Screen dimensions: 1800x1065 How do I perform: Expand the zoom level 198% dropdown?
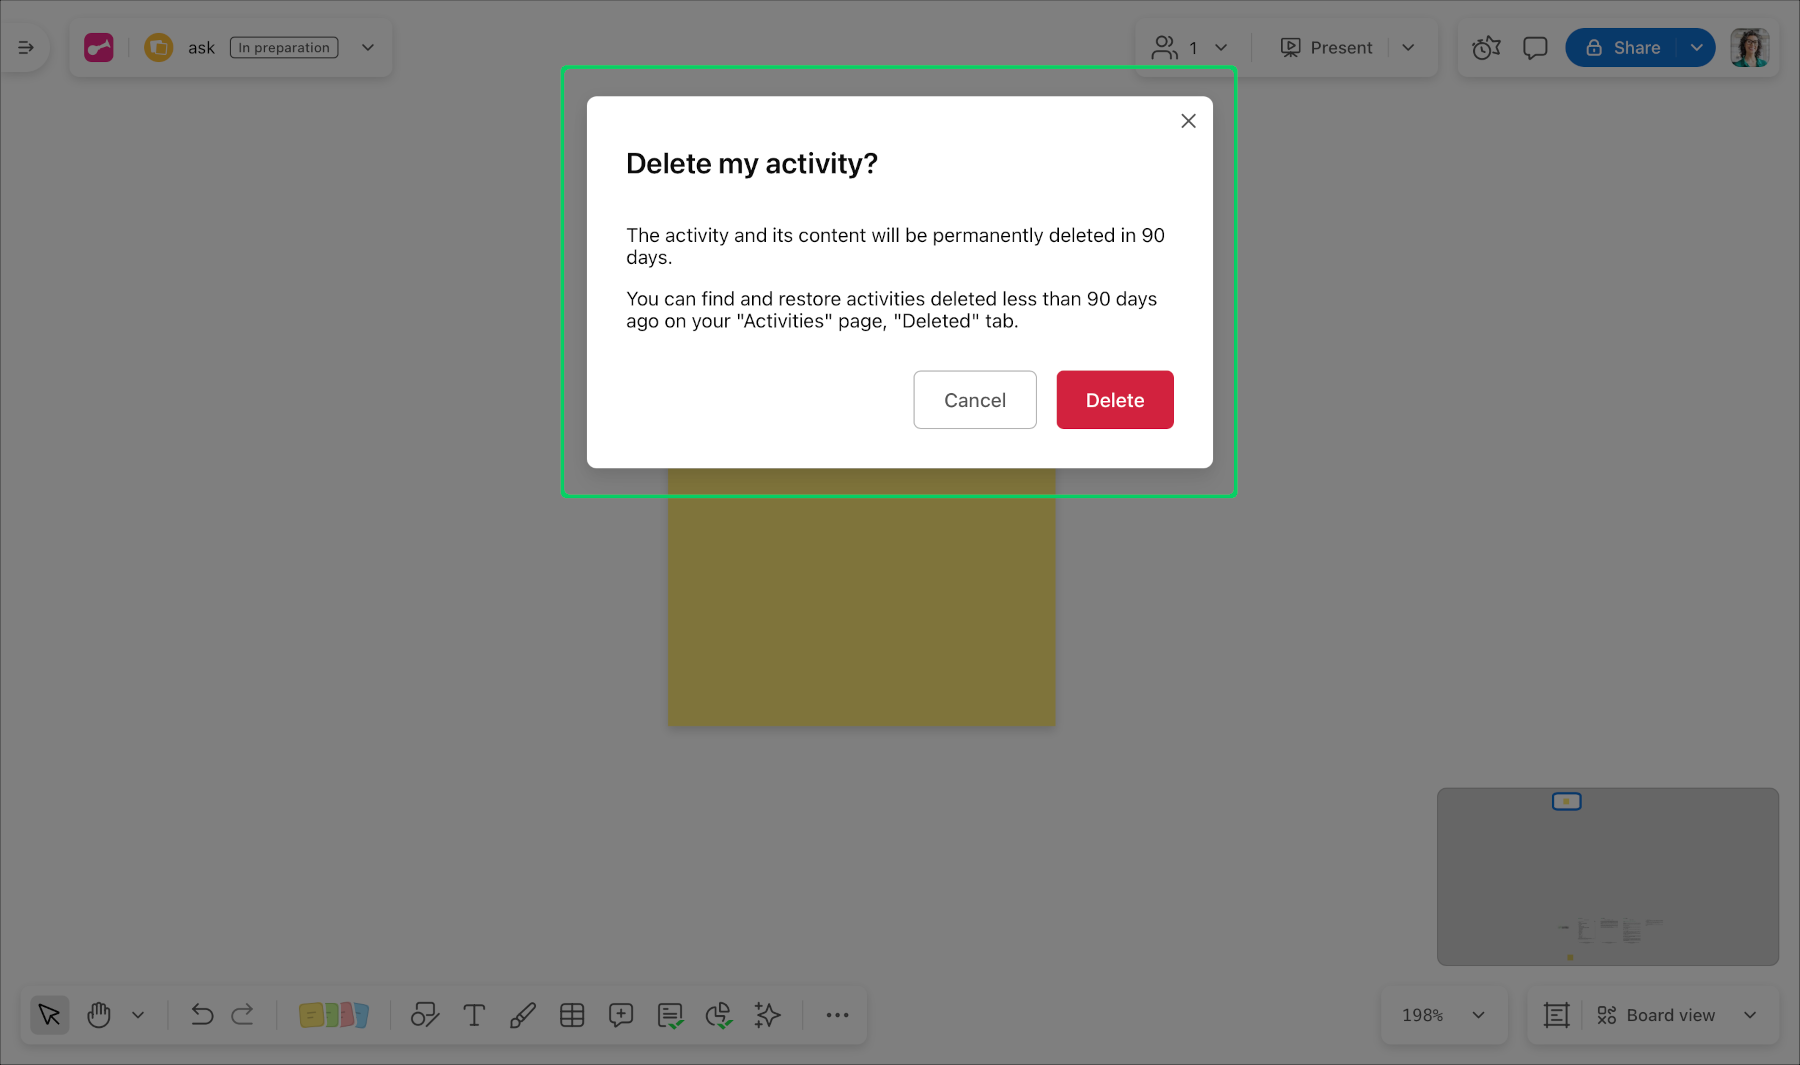pos(1443,1015)
